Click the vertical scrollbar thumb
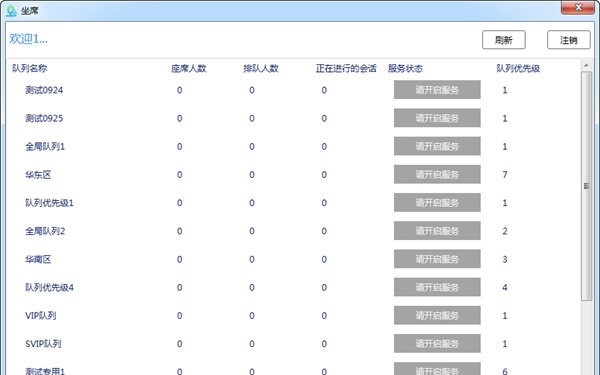Screen dimensions: 600x375 click(586, 186)
